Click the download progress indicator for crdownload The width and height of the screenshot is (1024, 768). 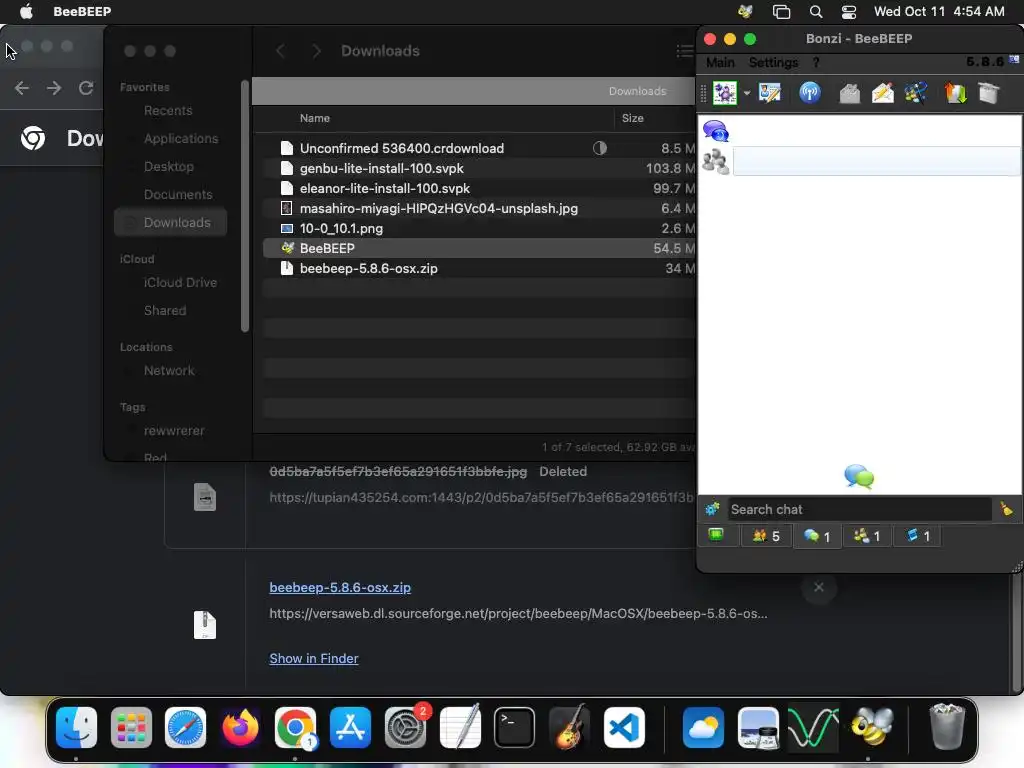coord(600,148)
